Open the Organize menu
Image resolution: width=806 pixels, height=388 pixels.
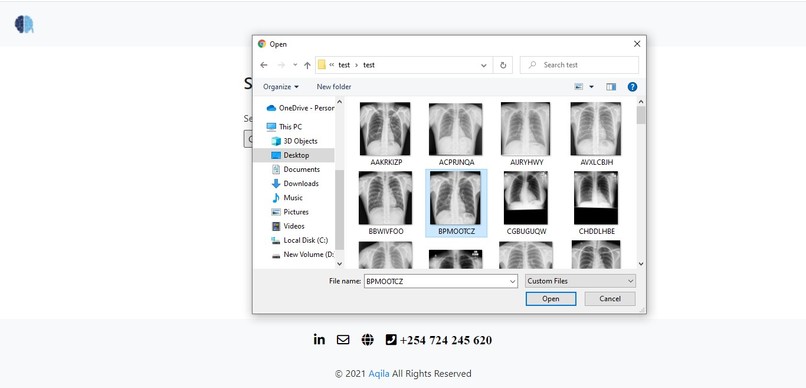coord(281,87)
